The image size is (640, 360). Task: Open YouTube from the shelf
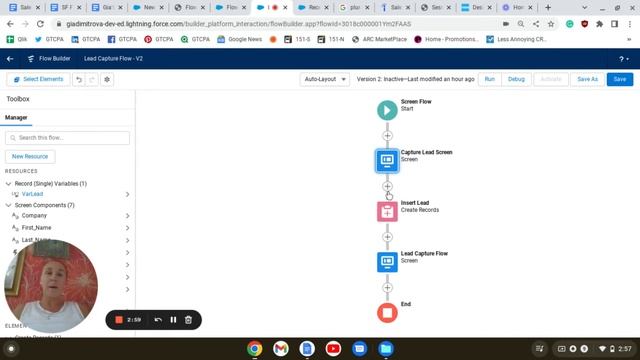point(333,349)
